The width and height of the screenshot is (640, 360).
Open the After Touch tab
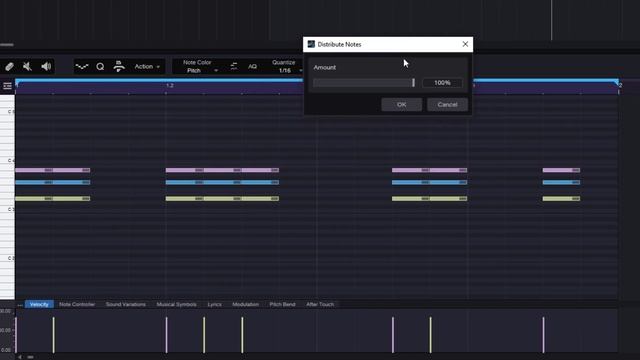(x=320, y=304)
